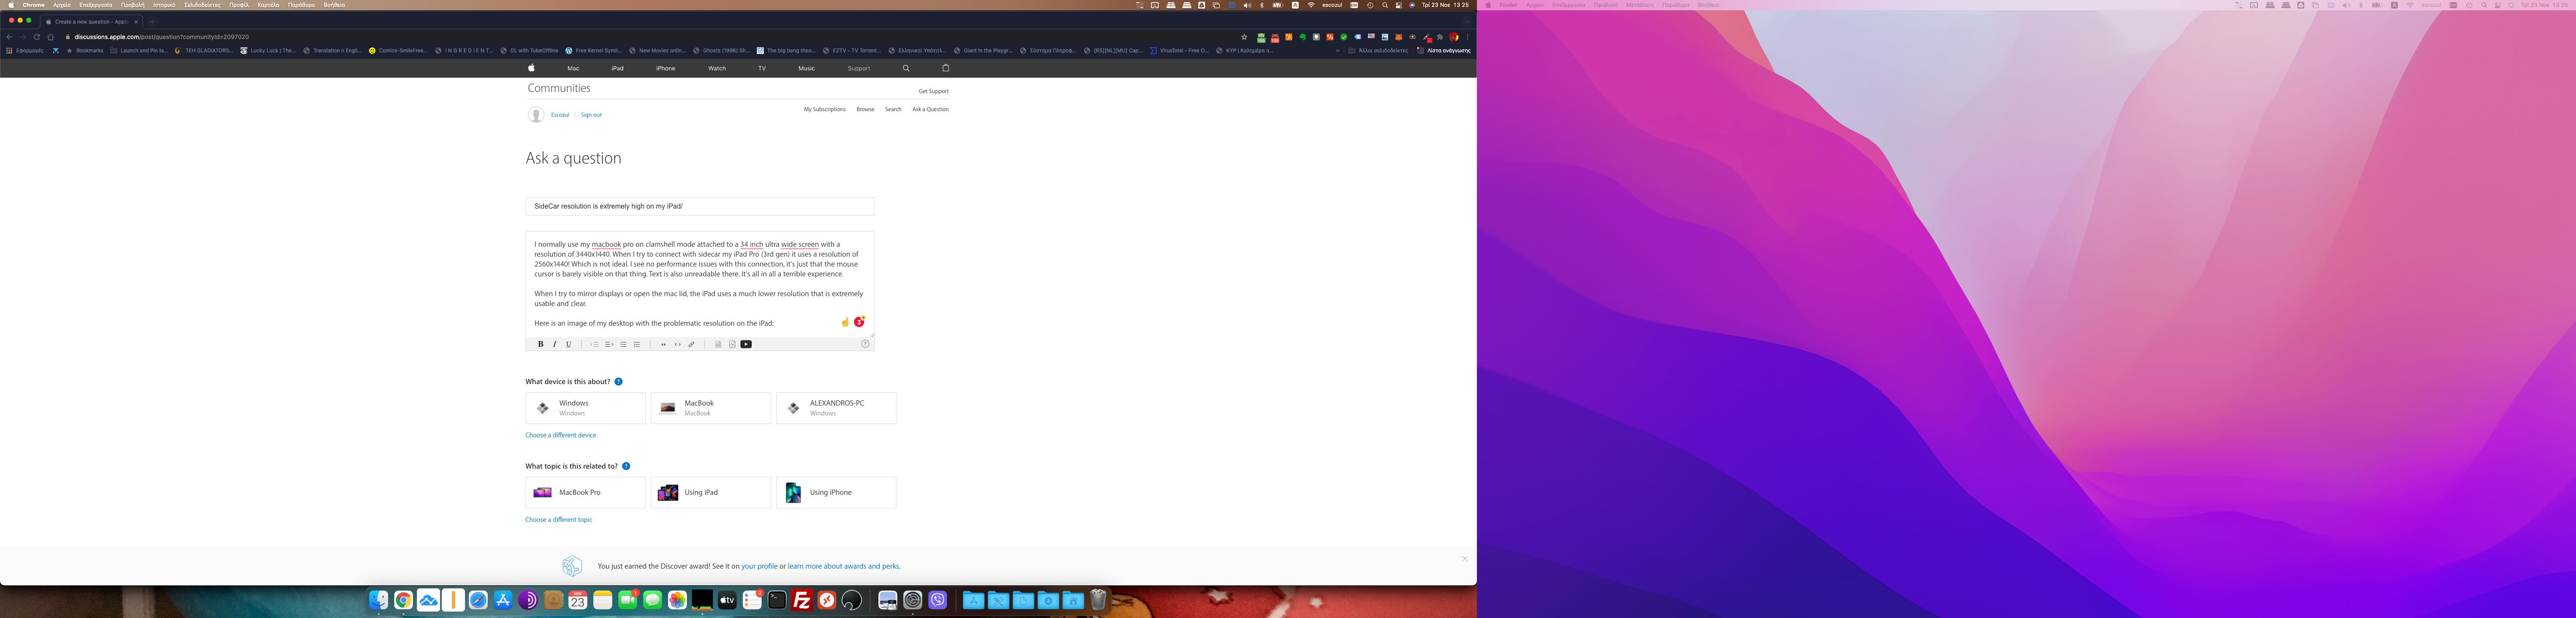Click the question title input field
The height and width of the screenshot is (618, 2576).
coord(700,206)
